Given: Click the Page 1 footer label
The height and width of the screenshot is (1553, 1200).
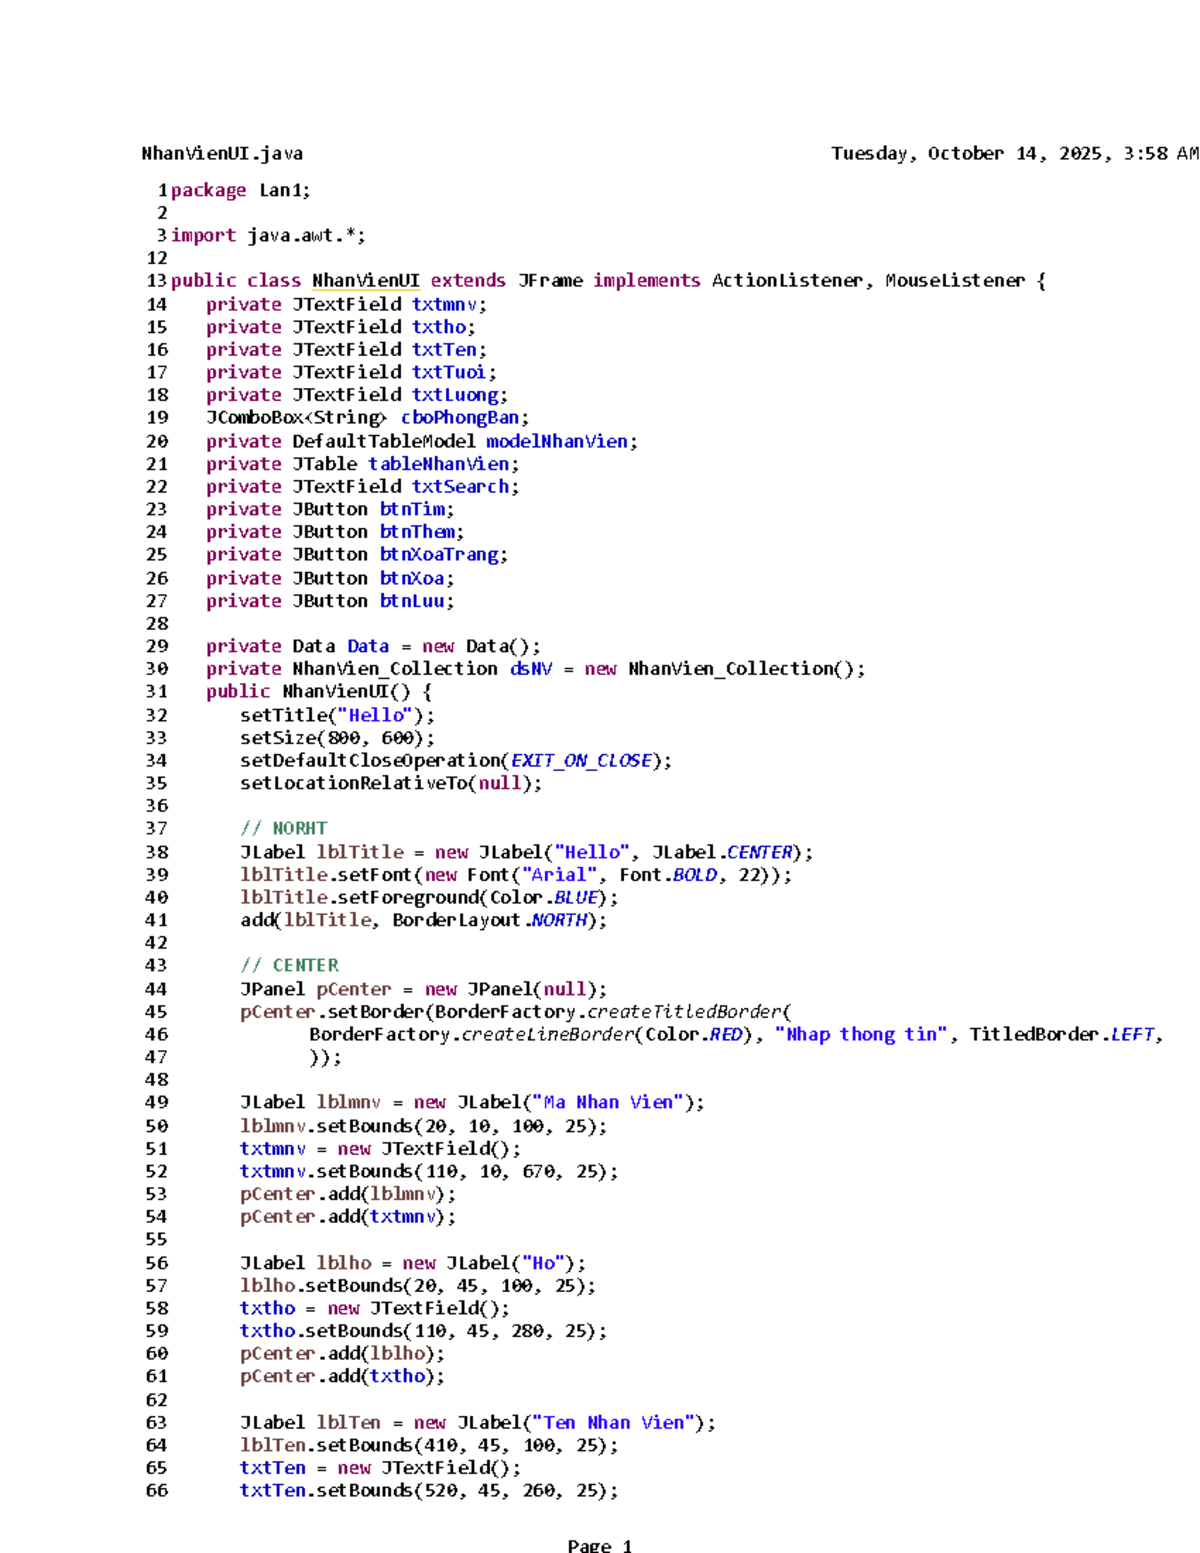Looking at the screenshot, I should click(x=599, y=1545).
